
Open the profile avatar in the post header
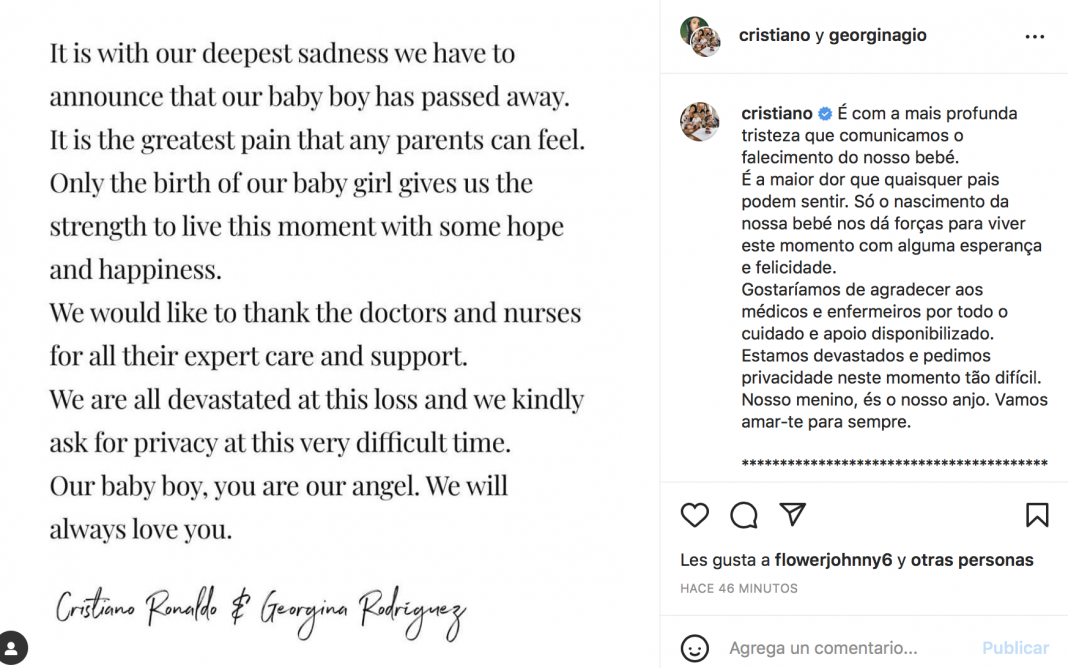[x=700, y=36]
